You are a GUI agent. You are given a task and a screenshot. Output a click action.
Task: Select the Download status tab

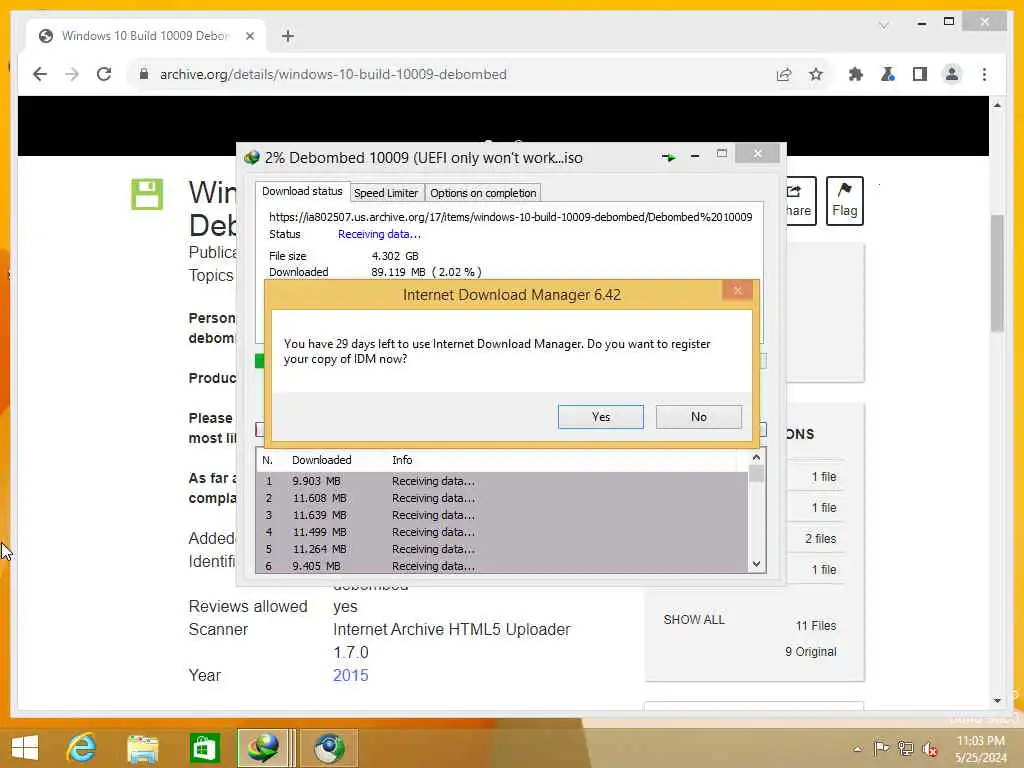[x=302, y=191]
